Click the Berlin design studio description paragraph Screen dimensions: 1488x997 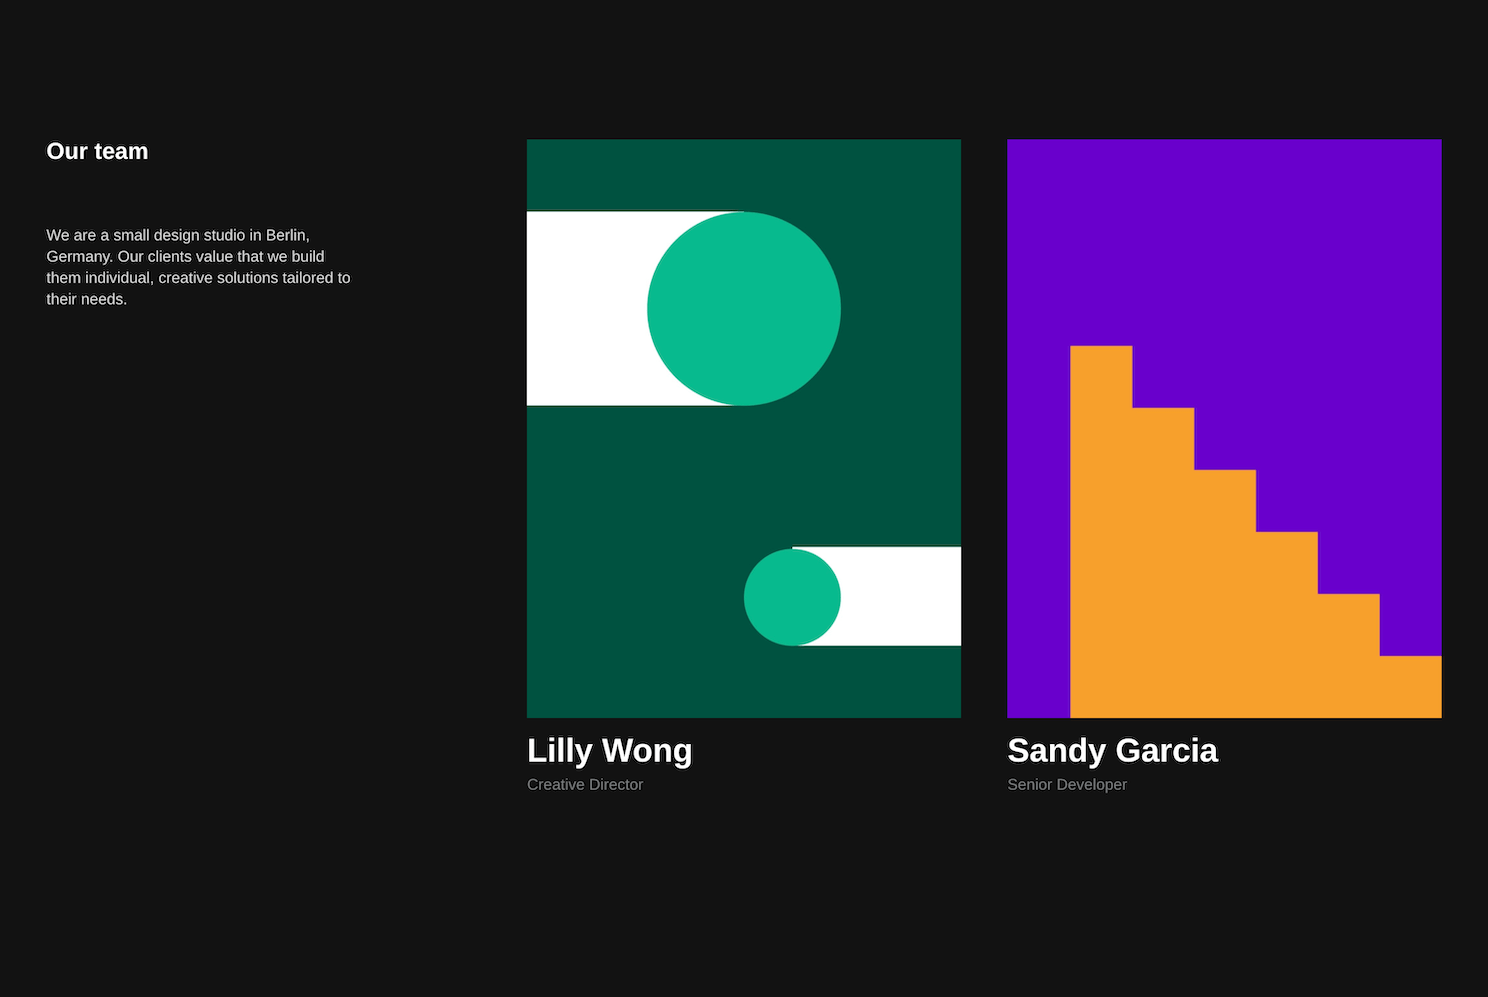click(198, 267)
